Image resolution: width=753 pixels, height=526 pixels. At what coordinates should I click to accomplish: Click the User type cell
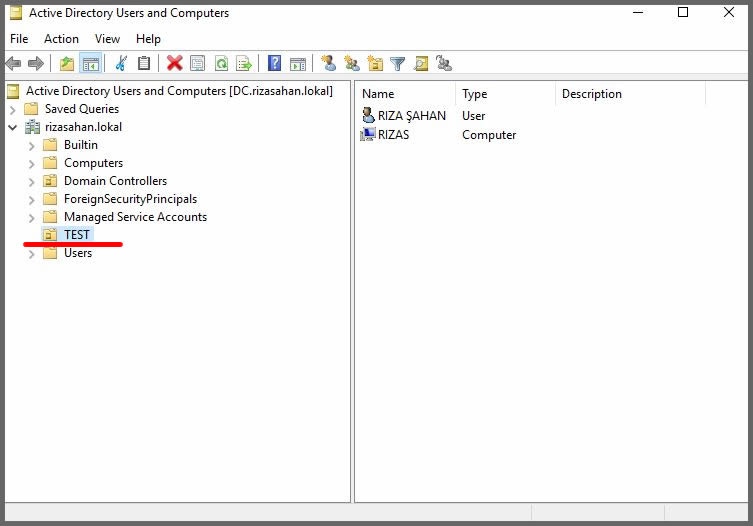474,116
